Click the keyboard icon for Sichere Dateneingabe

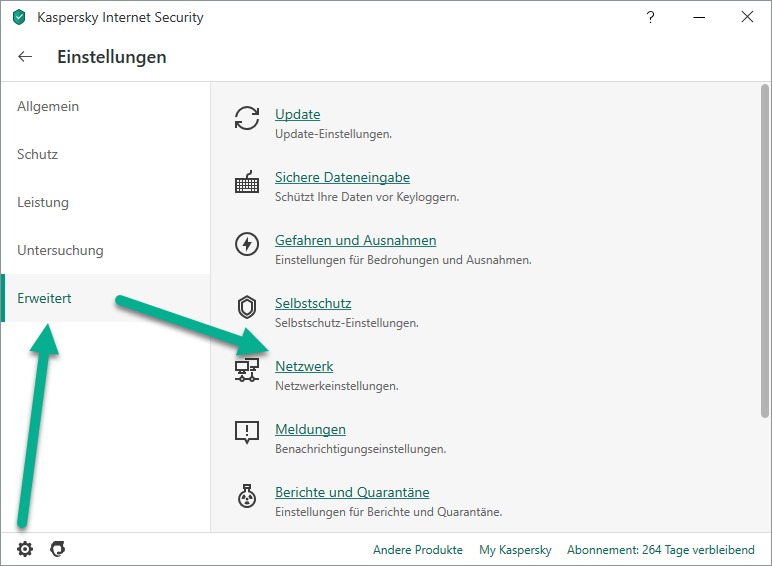click(246, 182)
